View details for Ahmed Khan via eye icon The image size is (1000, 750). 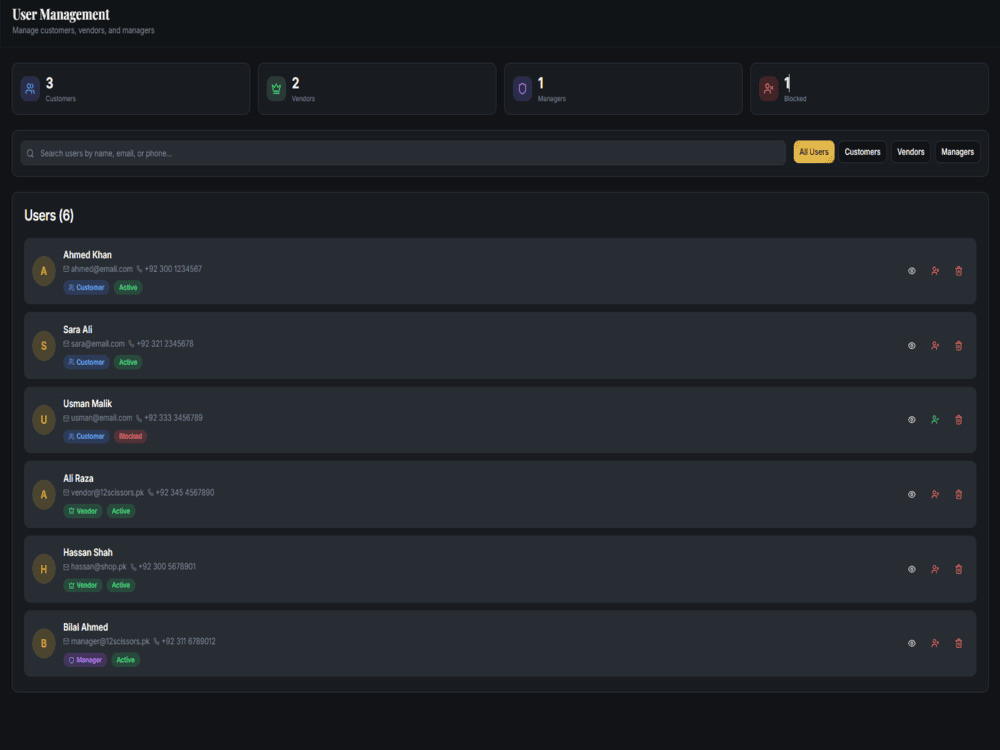click(x=911, y=271)
